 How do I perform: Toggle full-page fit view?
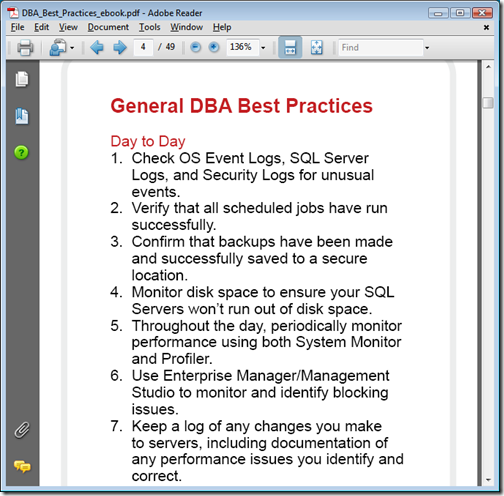(316, 47)
